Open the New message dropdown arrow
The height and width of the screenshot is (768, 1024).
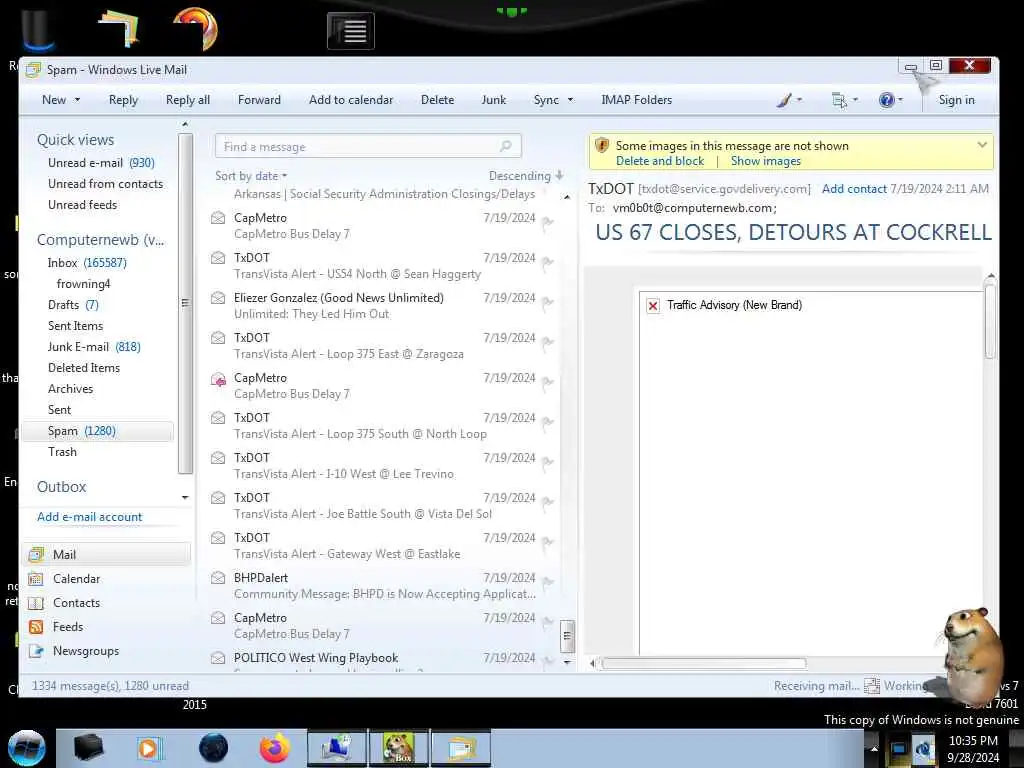pos(78,100)
